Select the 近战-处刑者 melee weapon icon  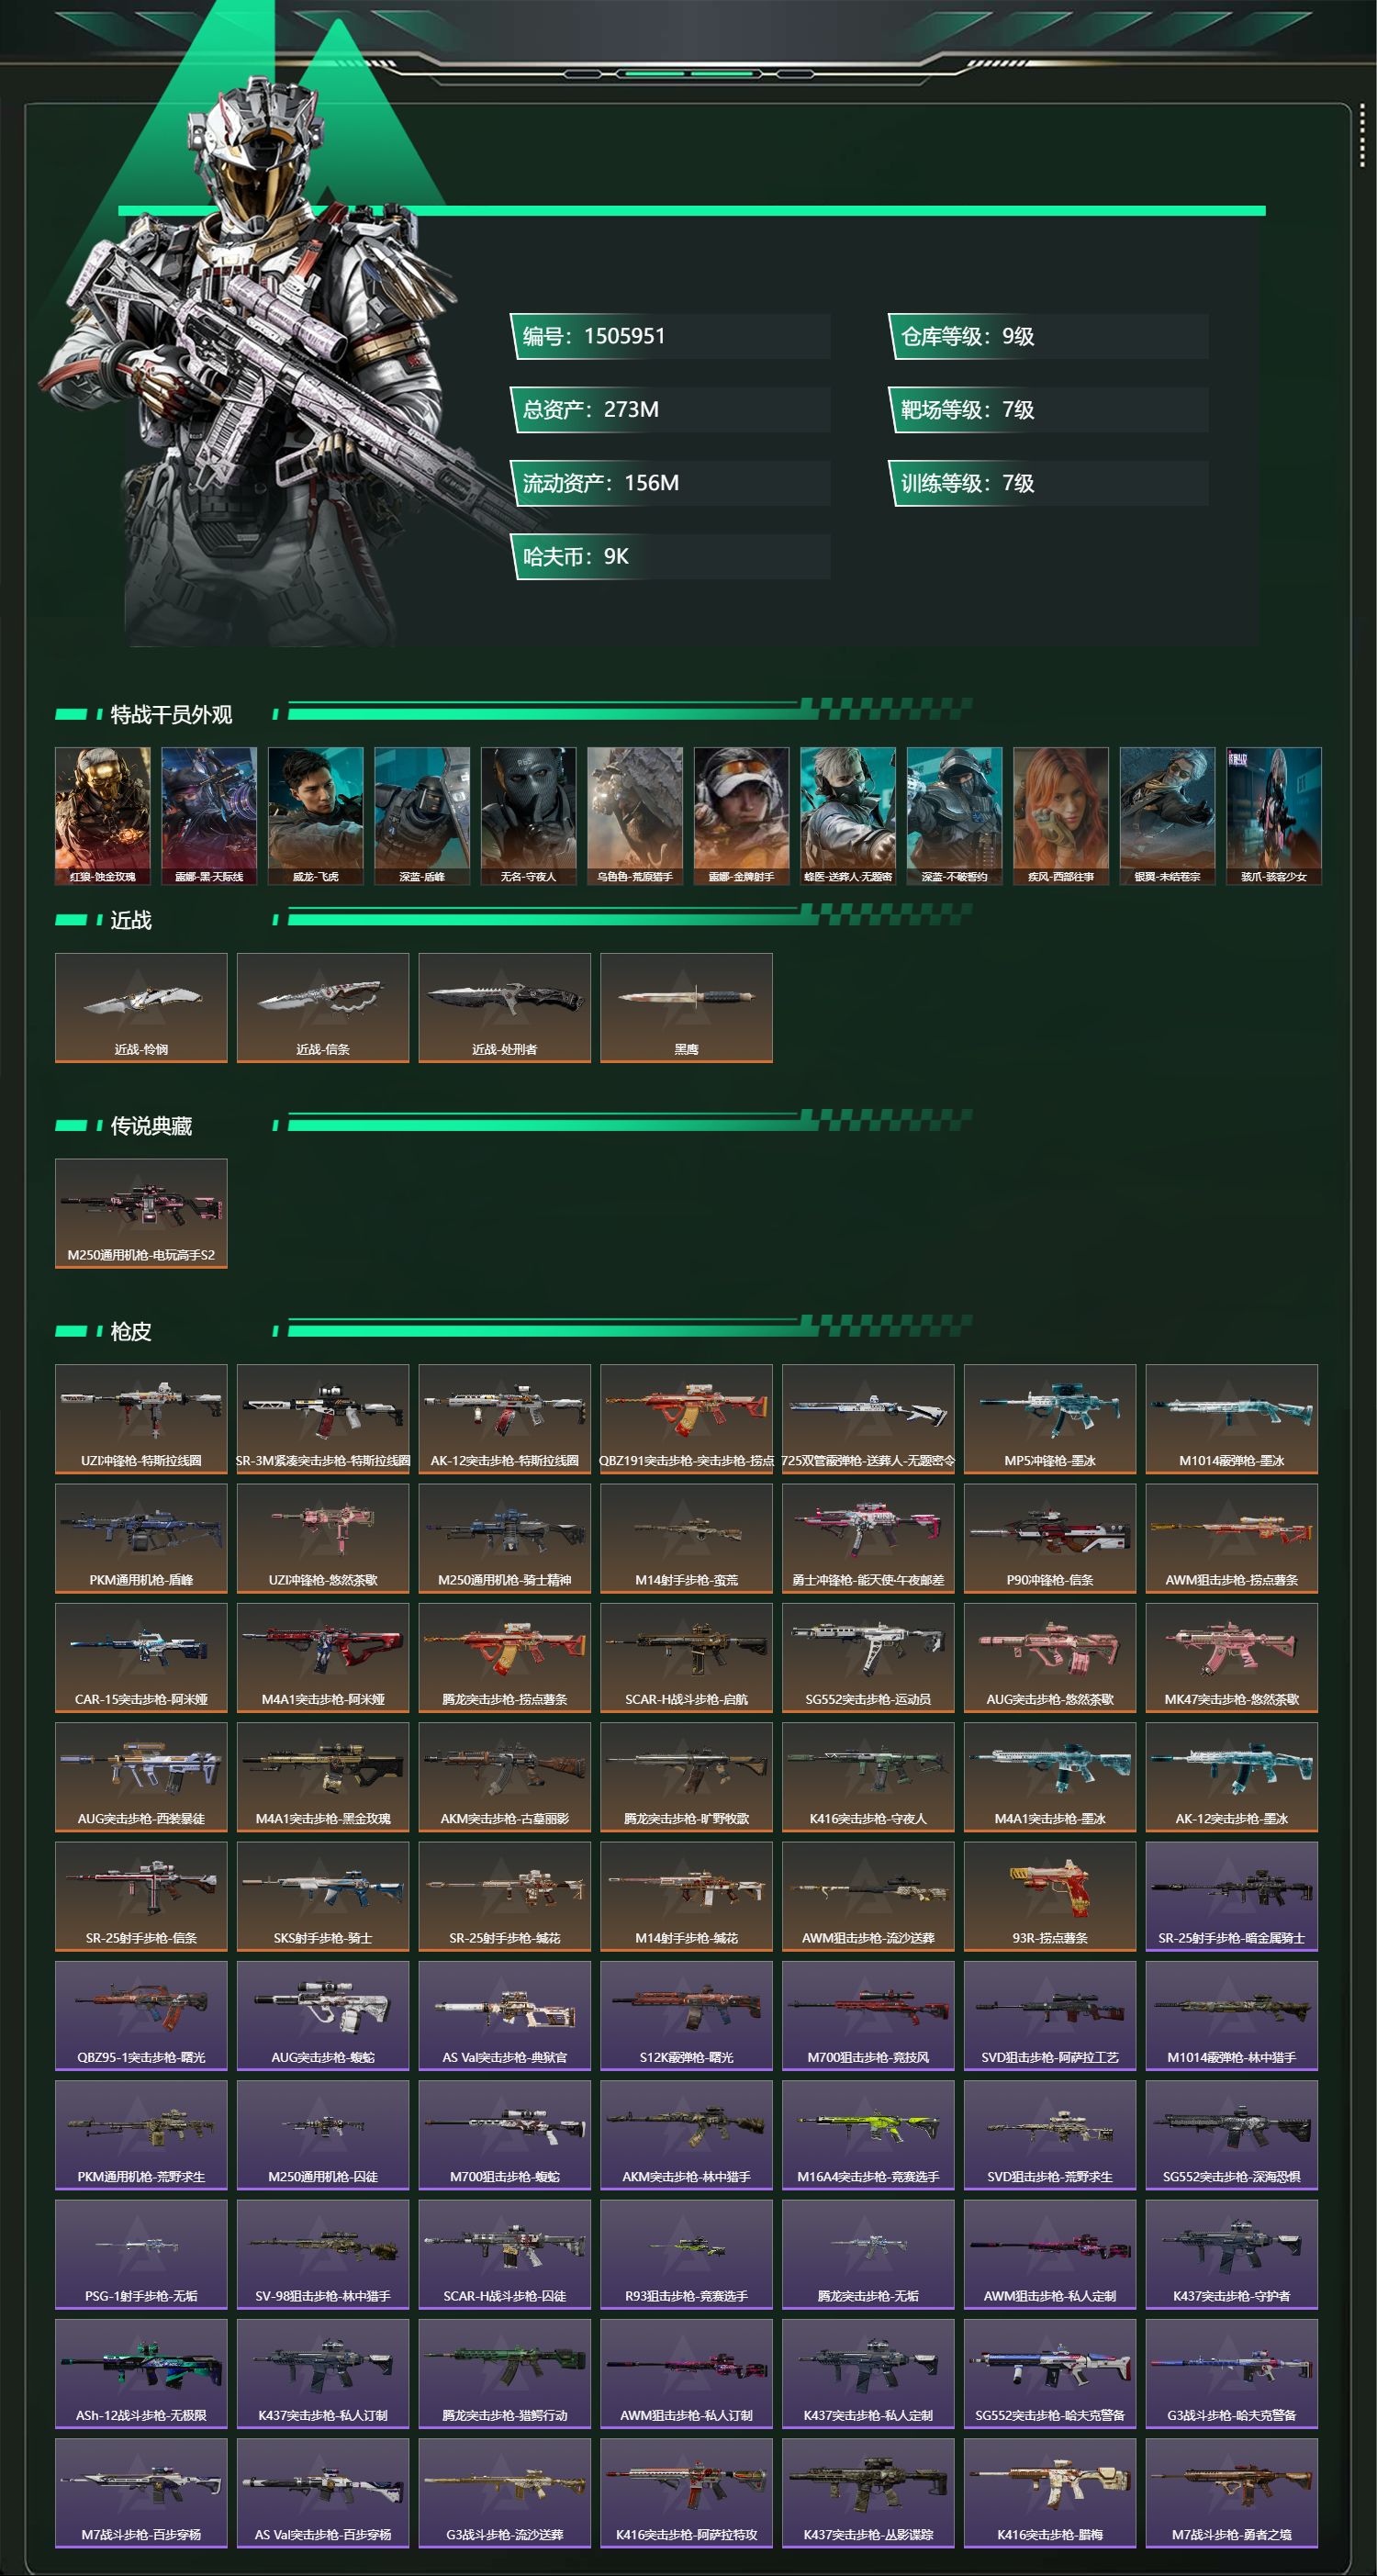click(505, 1007)
